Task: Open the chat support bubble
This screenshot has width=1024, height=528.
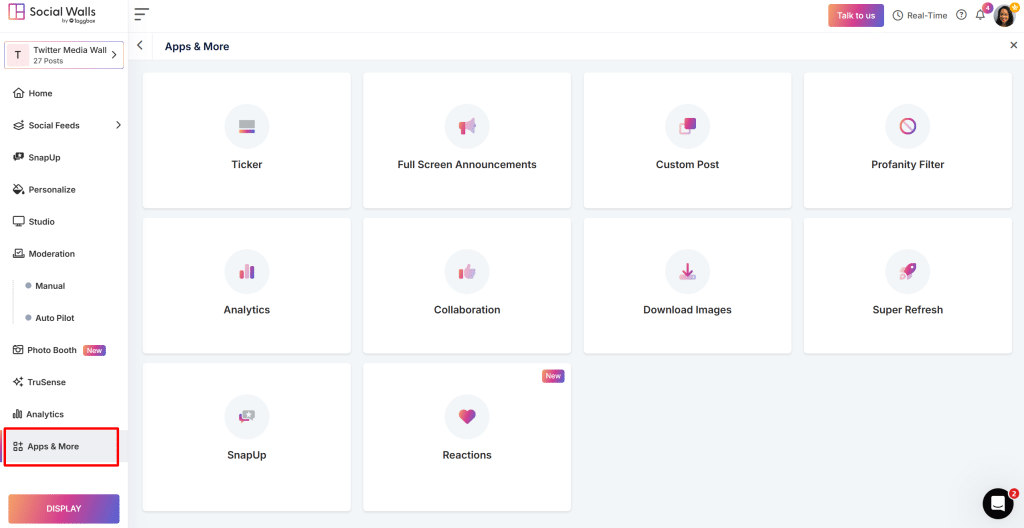Action: (997, 503)
